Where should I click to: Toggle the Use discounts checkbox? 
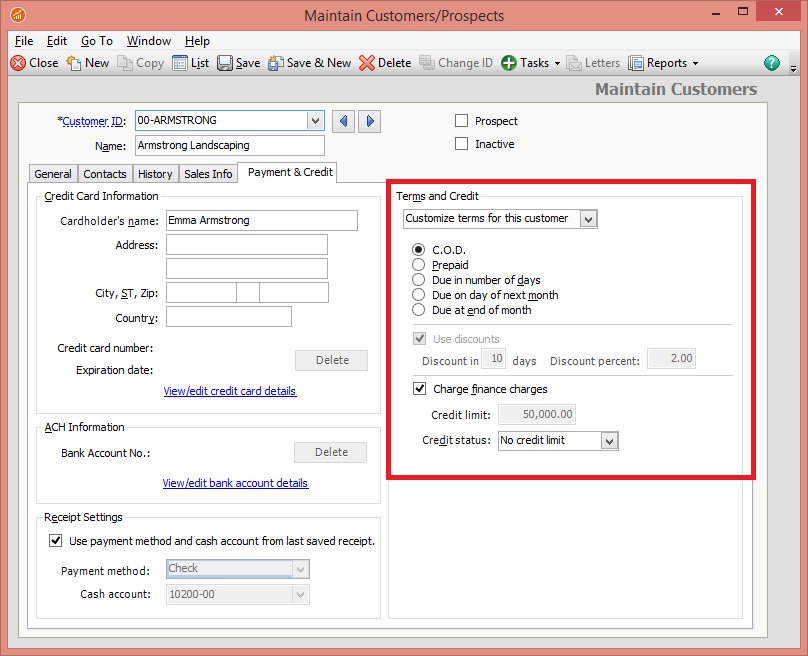(419, 339)
